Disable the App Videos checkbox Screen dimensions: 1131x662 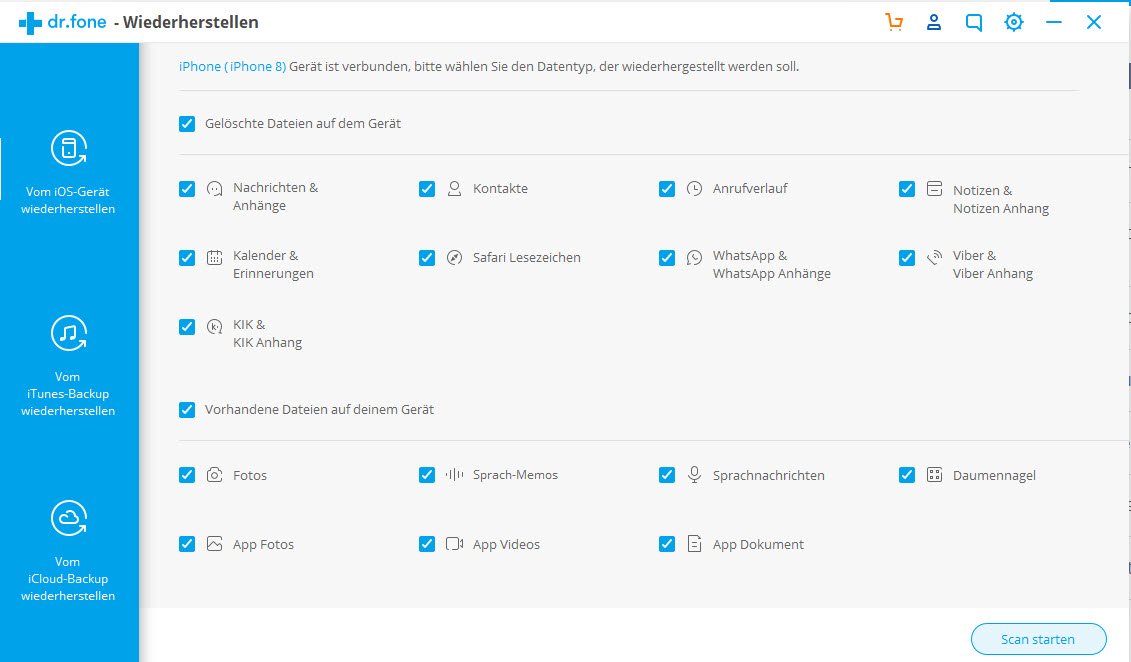427,544
